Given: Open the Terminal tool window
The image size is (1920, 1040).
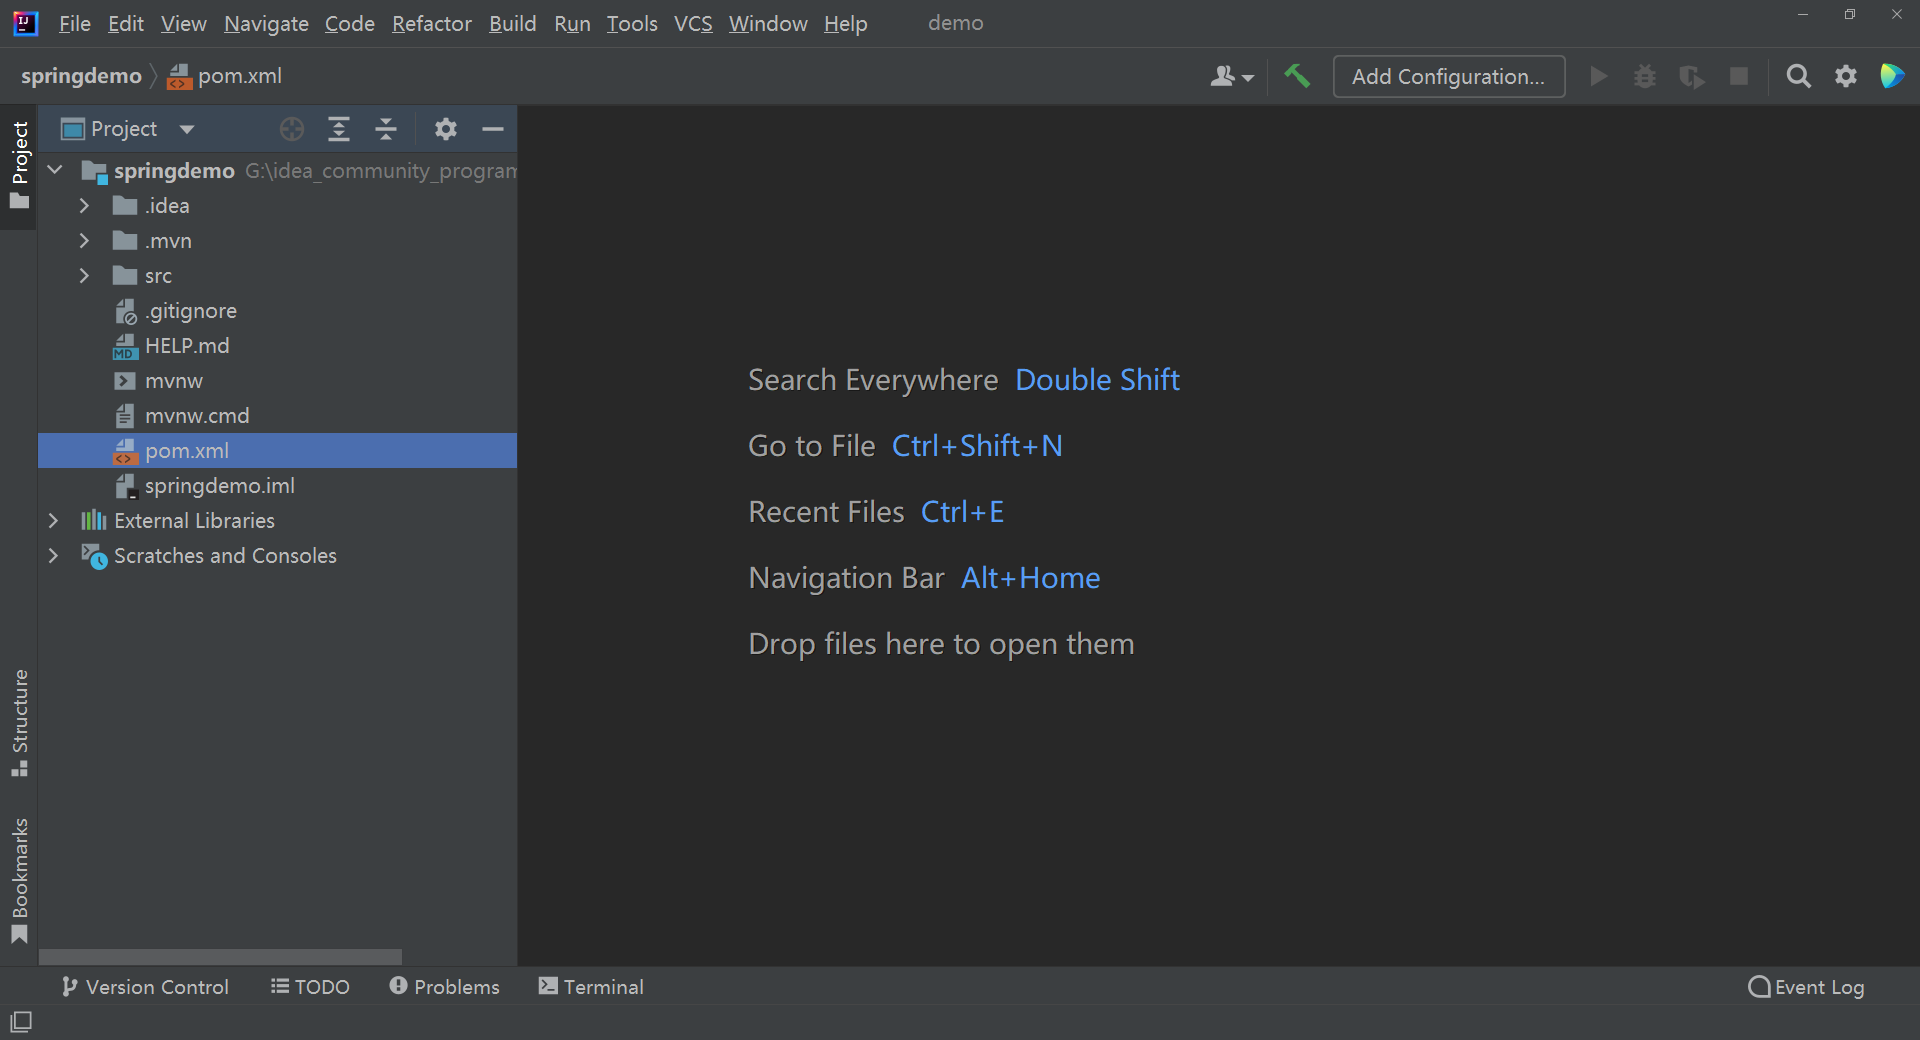Looking at the screenshot, I should tap(591, 987).
